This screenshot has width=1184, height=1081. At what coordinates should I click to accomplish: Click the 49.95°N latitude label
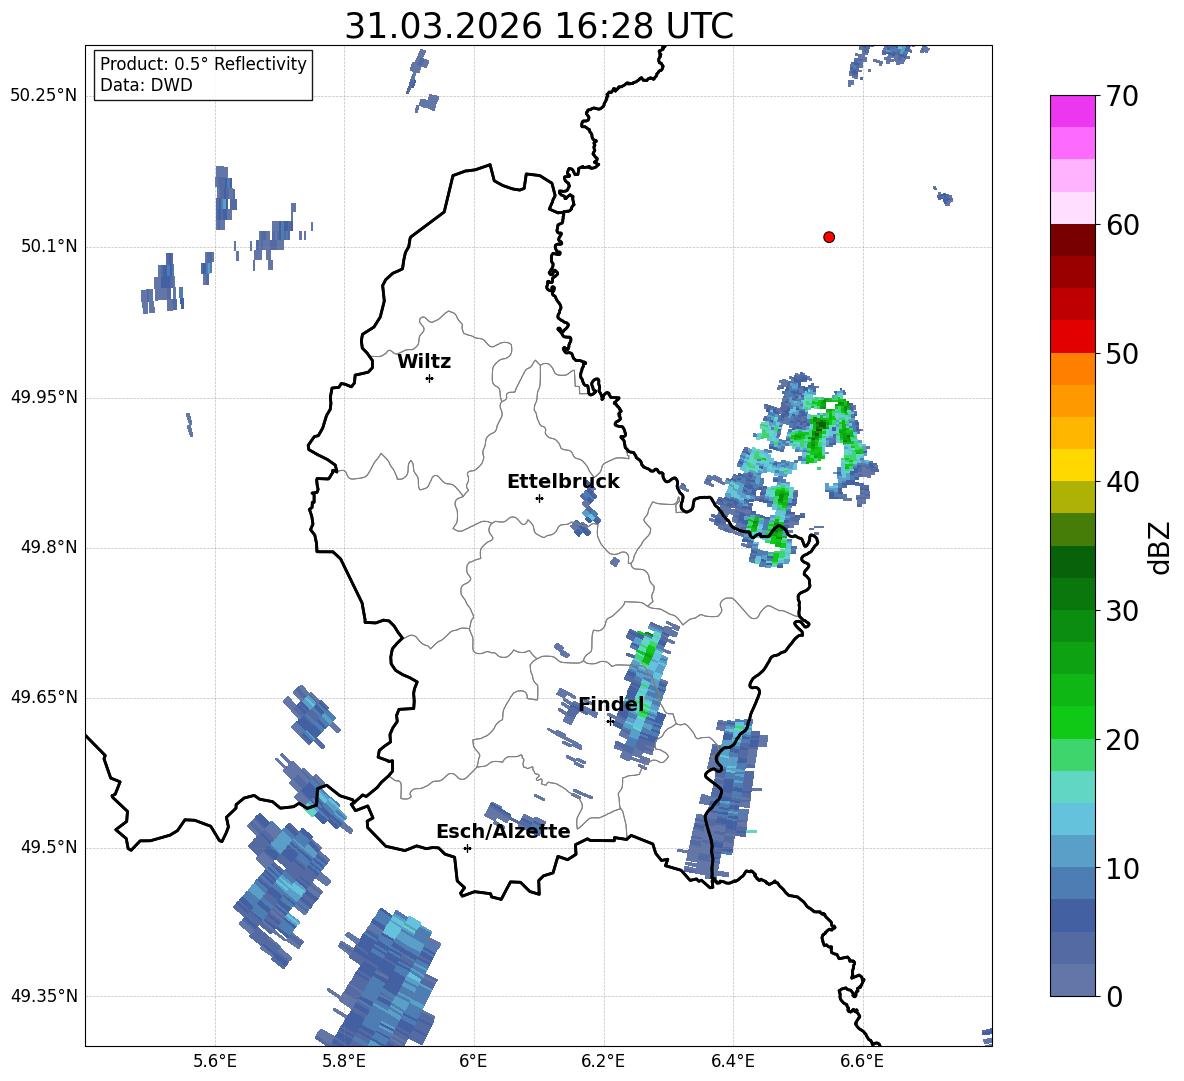[x=44, y=397]
